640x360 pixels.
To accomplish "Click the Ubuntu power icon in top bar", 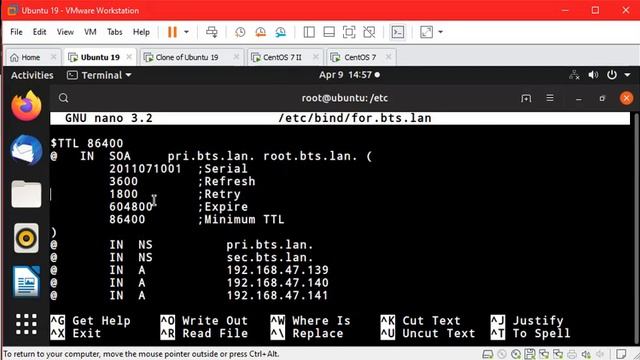I will click(611, 75).
